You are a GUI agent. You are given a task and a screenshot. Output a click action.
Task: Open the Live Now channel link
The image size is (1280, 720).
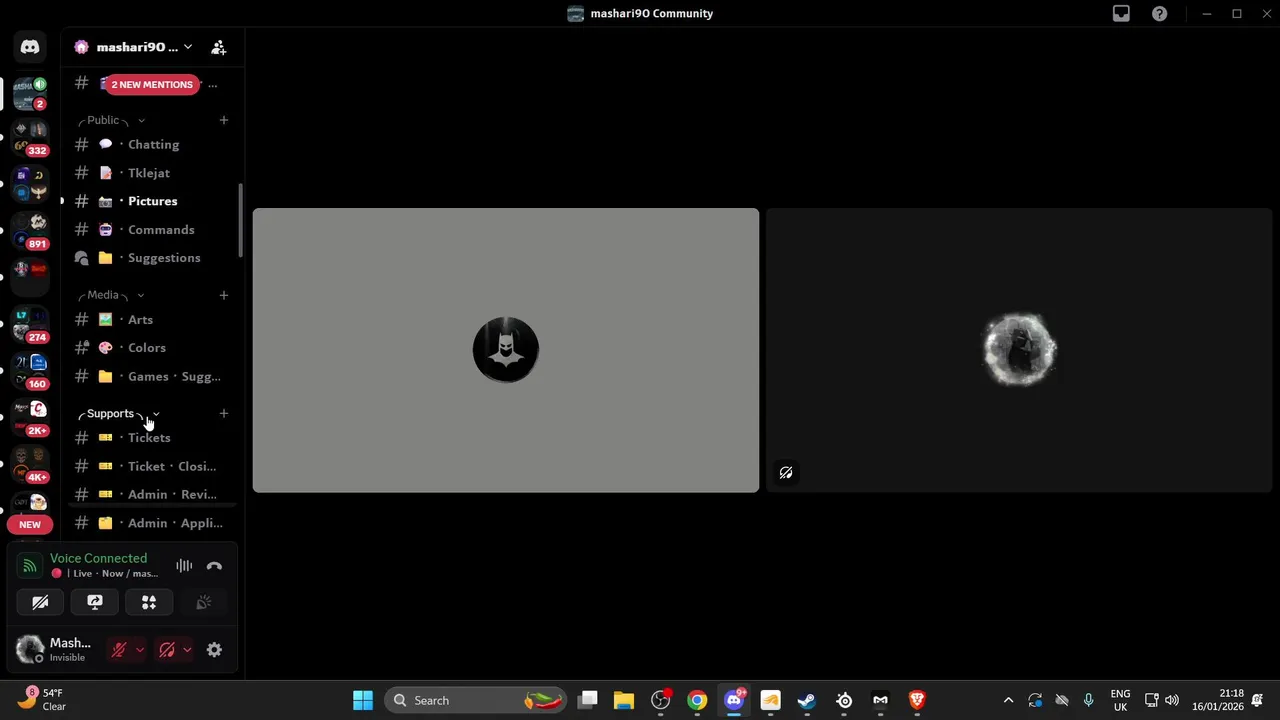coord(106,573)
